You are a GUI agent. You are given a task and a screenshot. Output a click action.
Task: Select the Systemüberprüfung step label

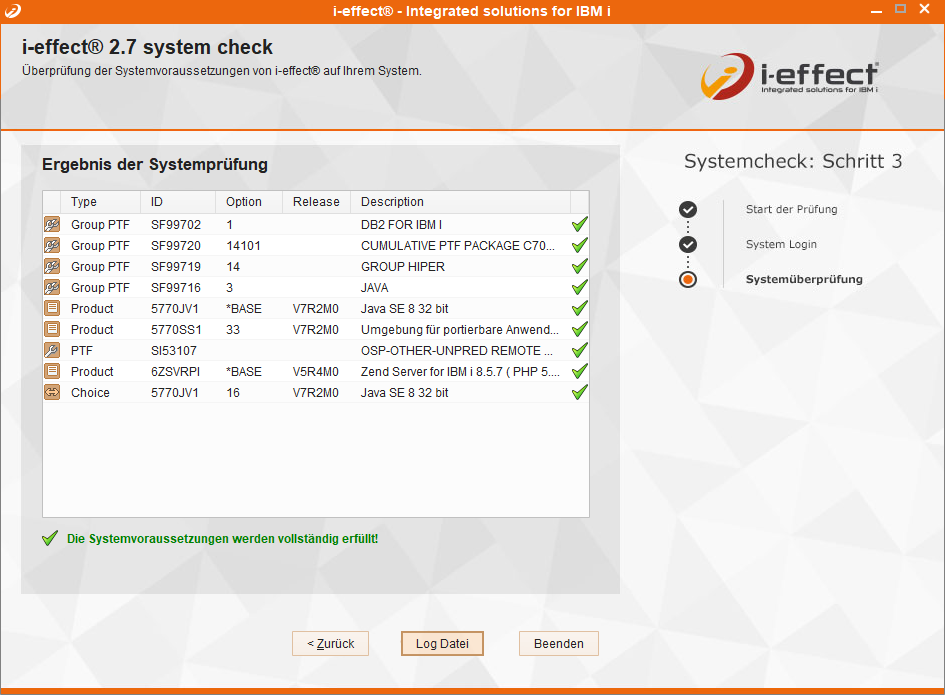(804, 279)
